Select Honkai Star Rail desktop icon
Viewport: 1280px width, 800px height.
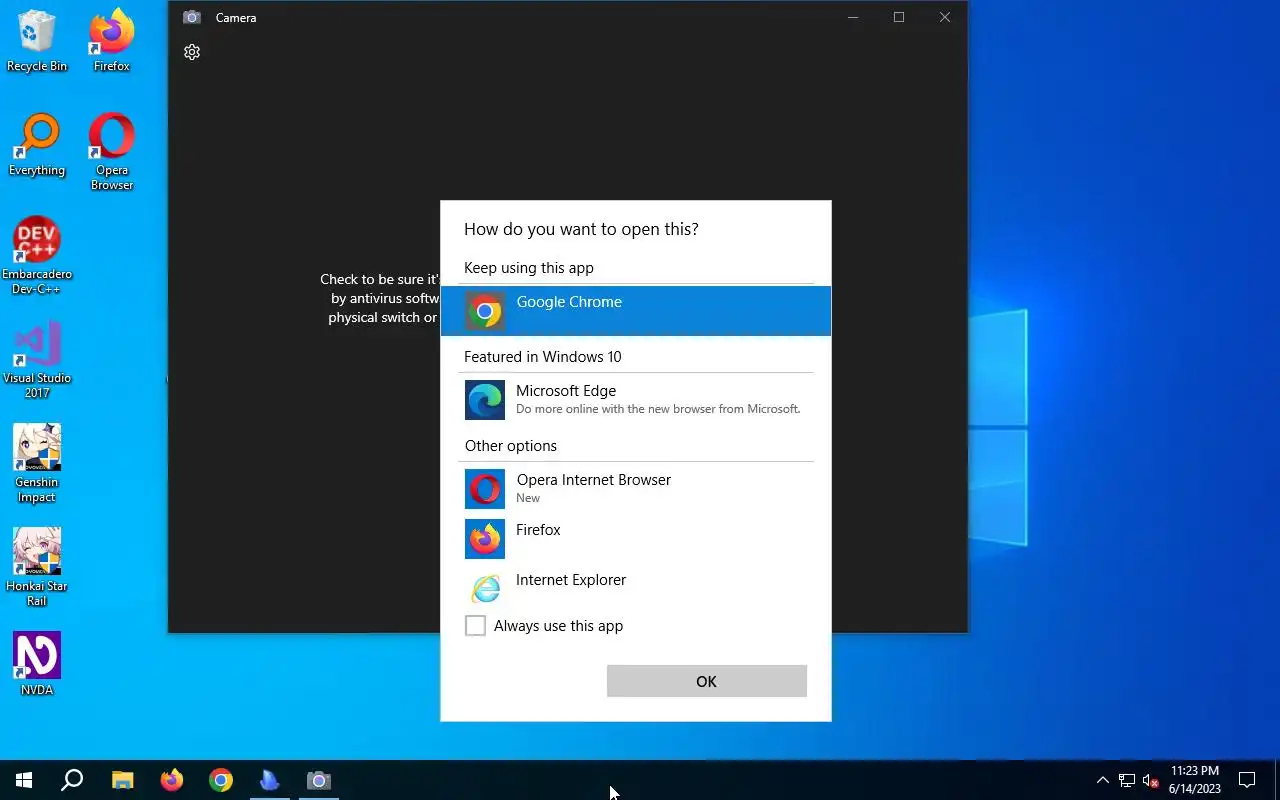tap(37, 568)
